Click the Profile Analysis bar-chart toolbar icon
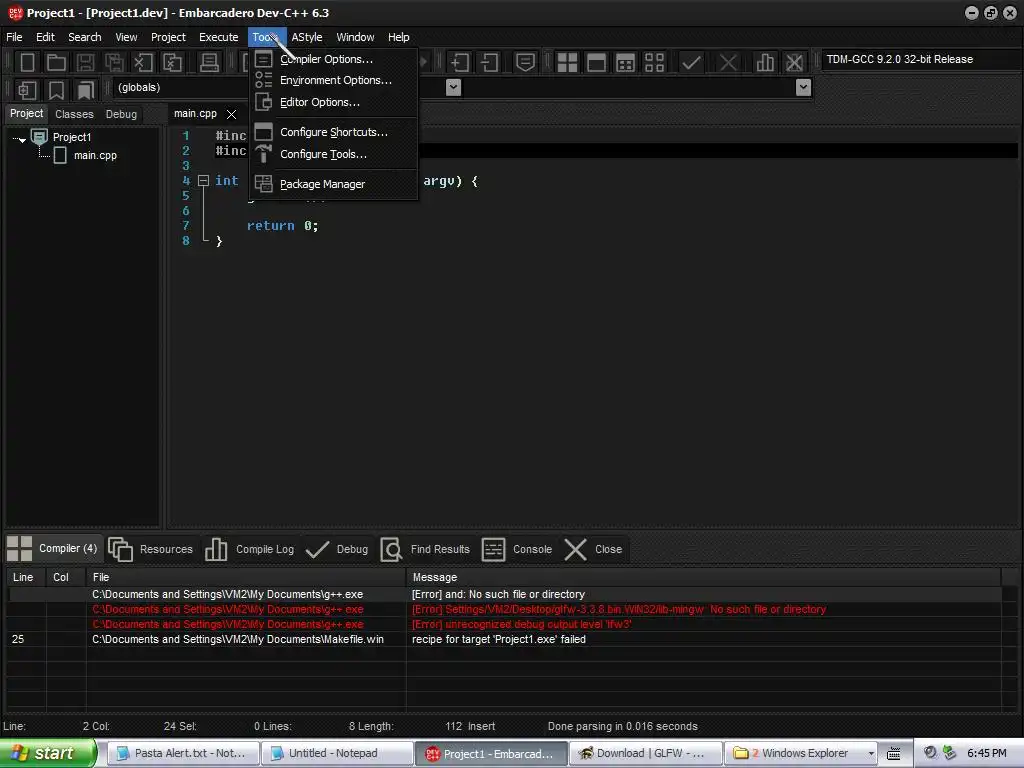Viewport: 1024px width, 768px height. pos(765,63)
